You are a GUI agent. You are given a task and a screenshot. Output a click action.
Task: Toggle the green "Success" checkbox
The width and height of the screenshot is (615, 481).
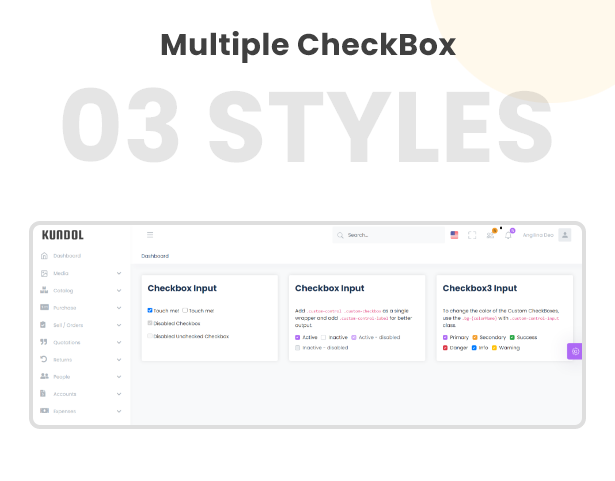[x=512, y=337]
